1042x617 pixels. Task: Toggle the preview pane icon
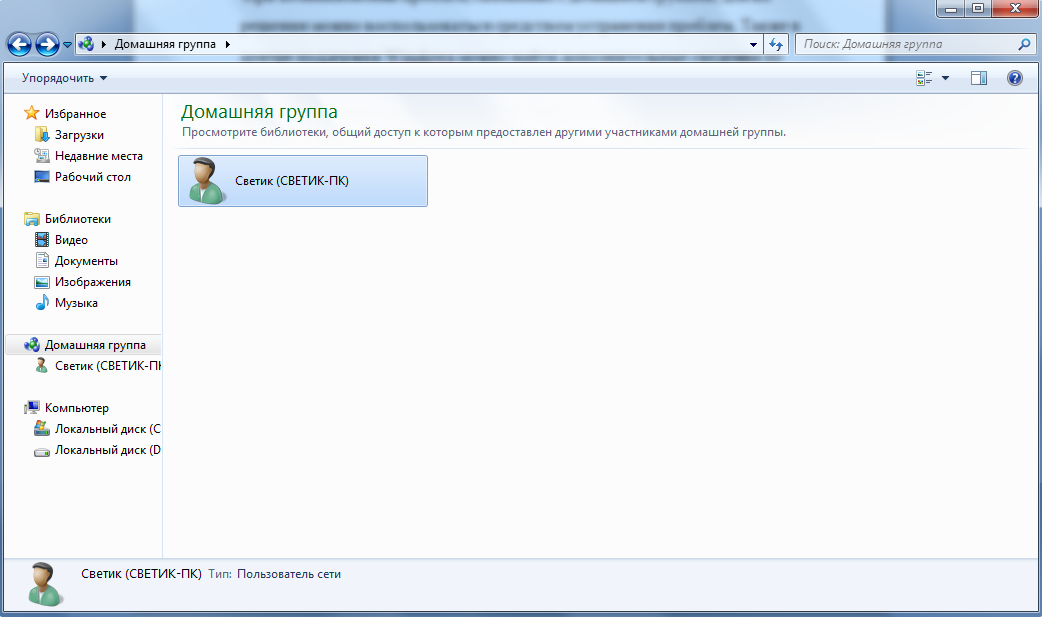(979, 78)
